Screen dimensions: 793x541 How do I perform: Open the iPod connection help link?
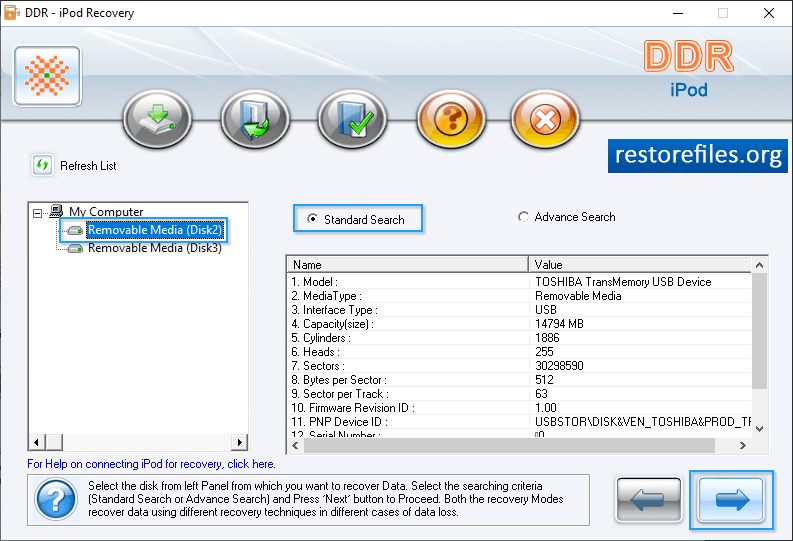tap(151, 464)
